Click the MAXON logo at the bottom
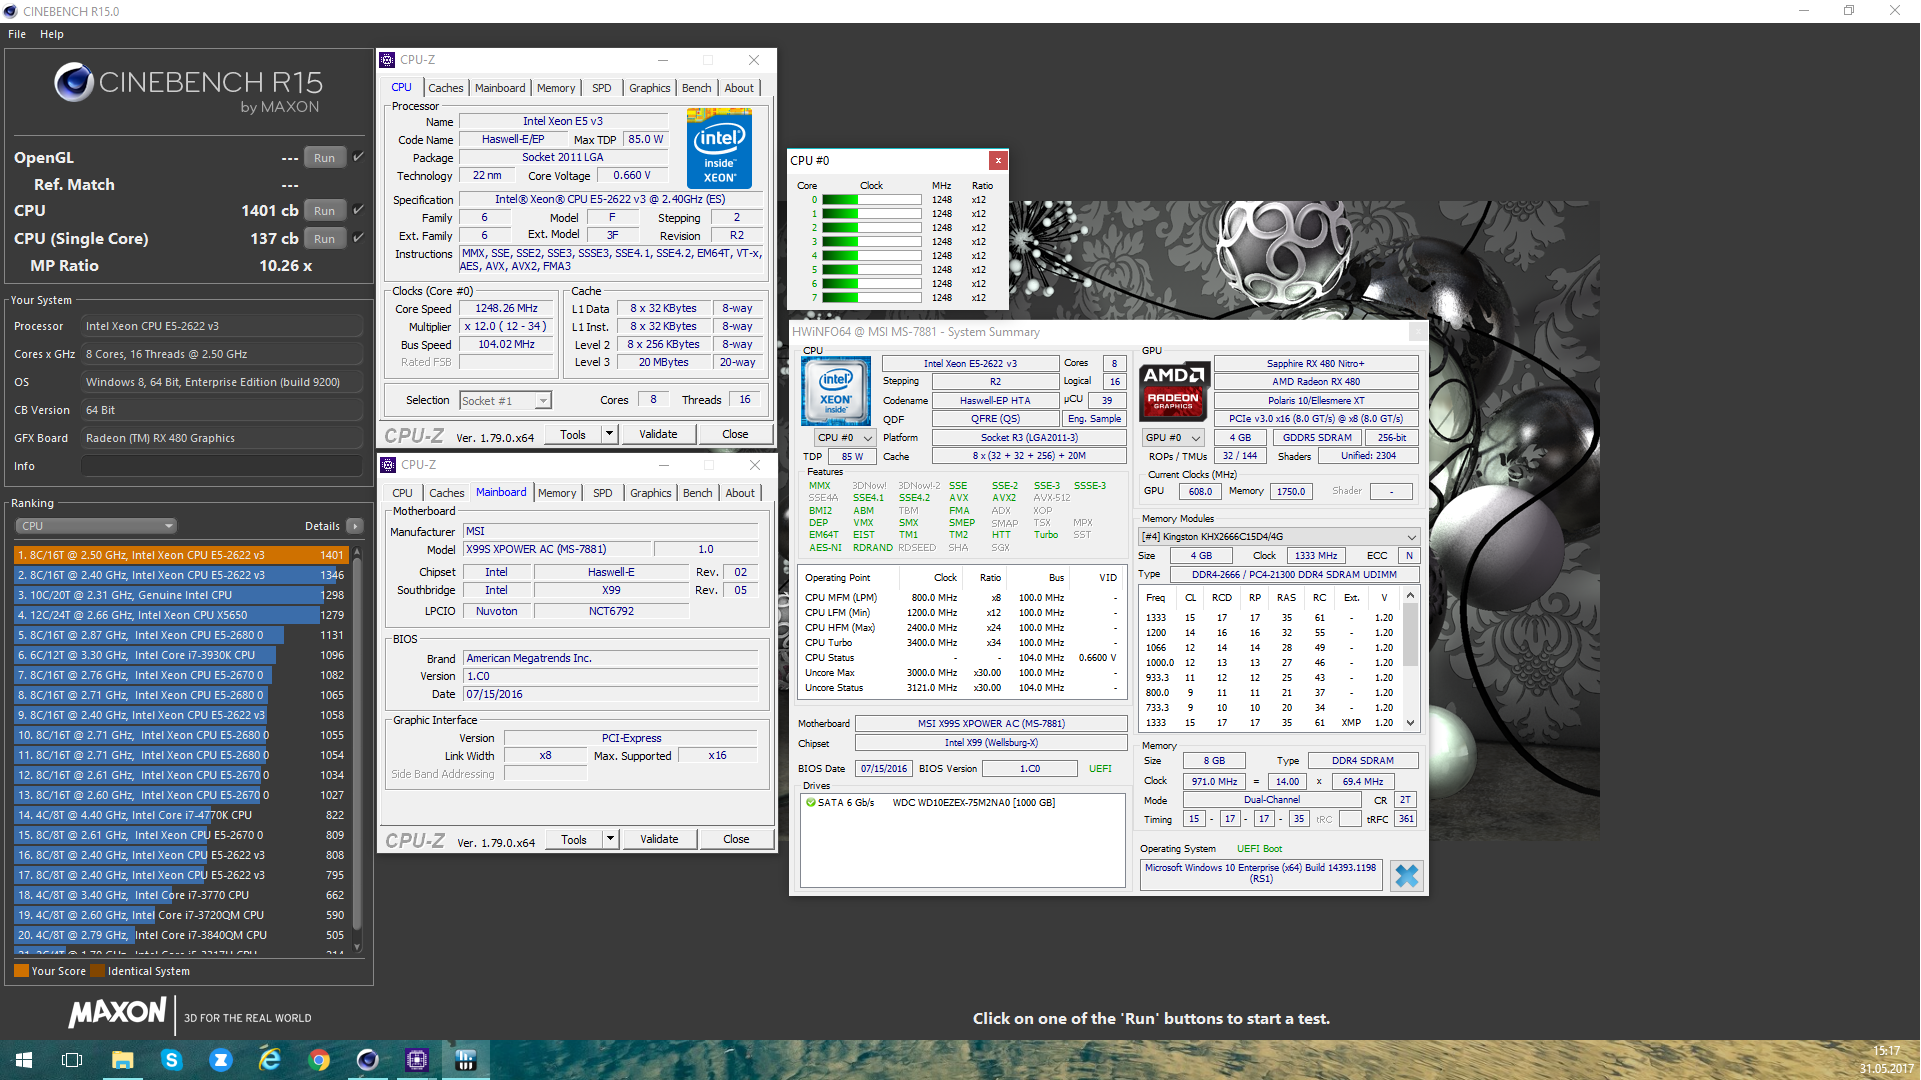Image resolution: width=1921 pixels, height=1080 pixels. 118,1013
